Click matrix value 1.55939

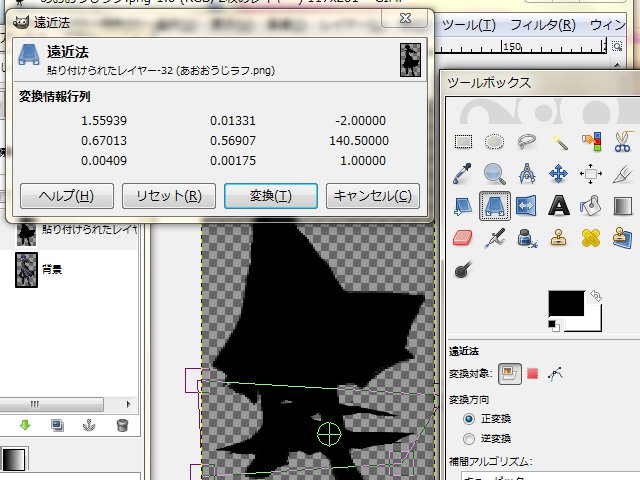104,121
